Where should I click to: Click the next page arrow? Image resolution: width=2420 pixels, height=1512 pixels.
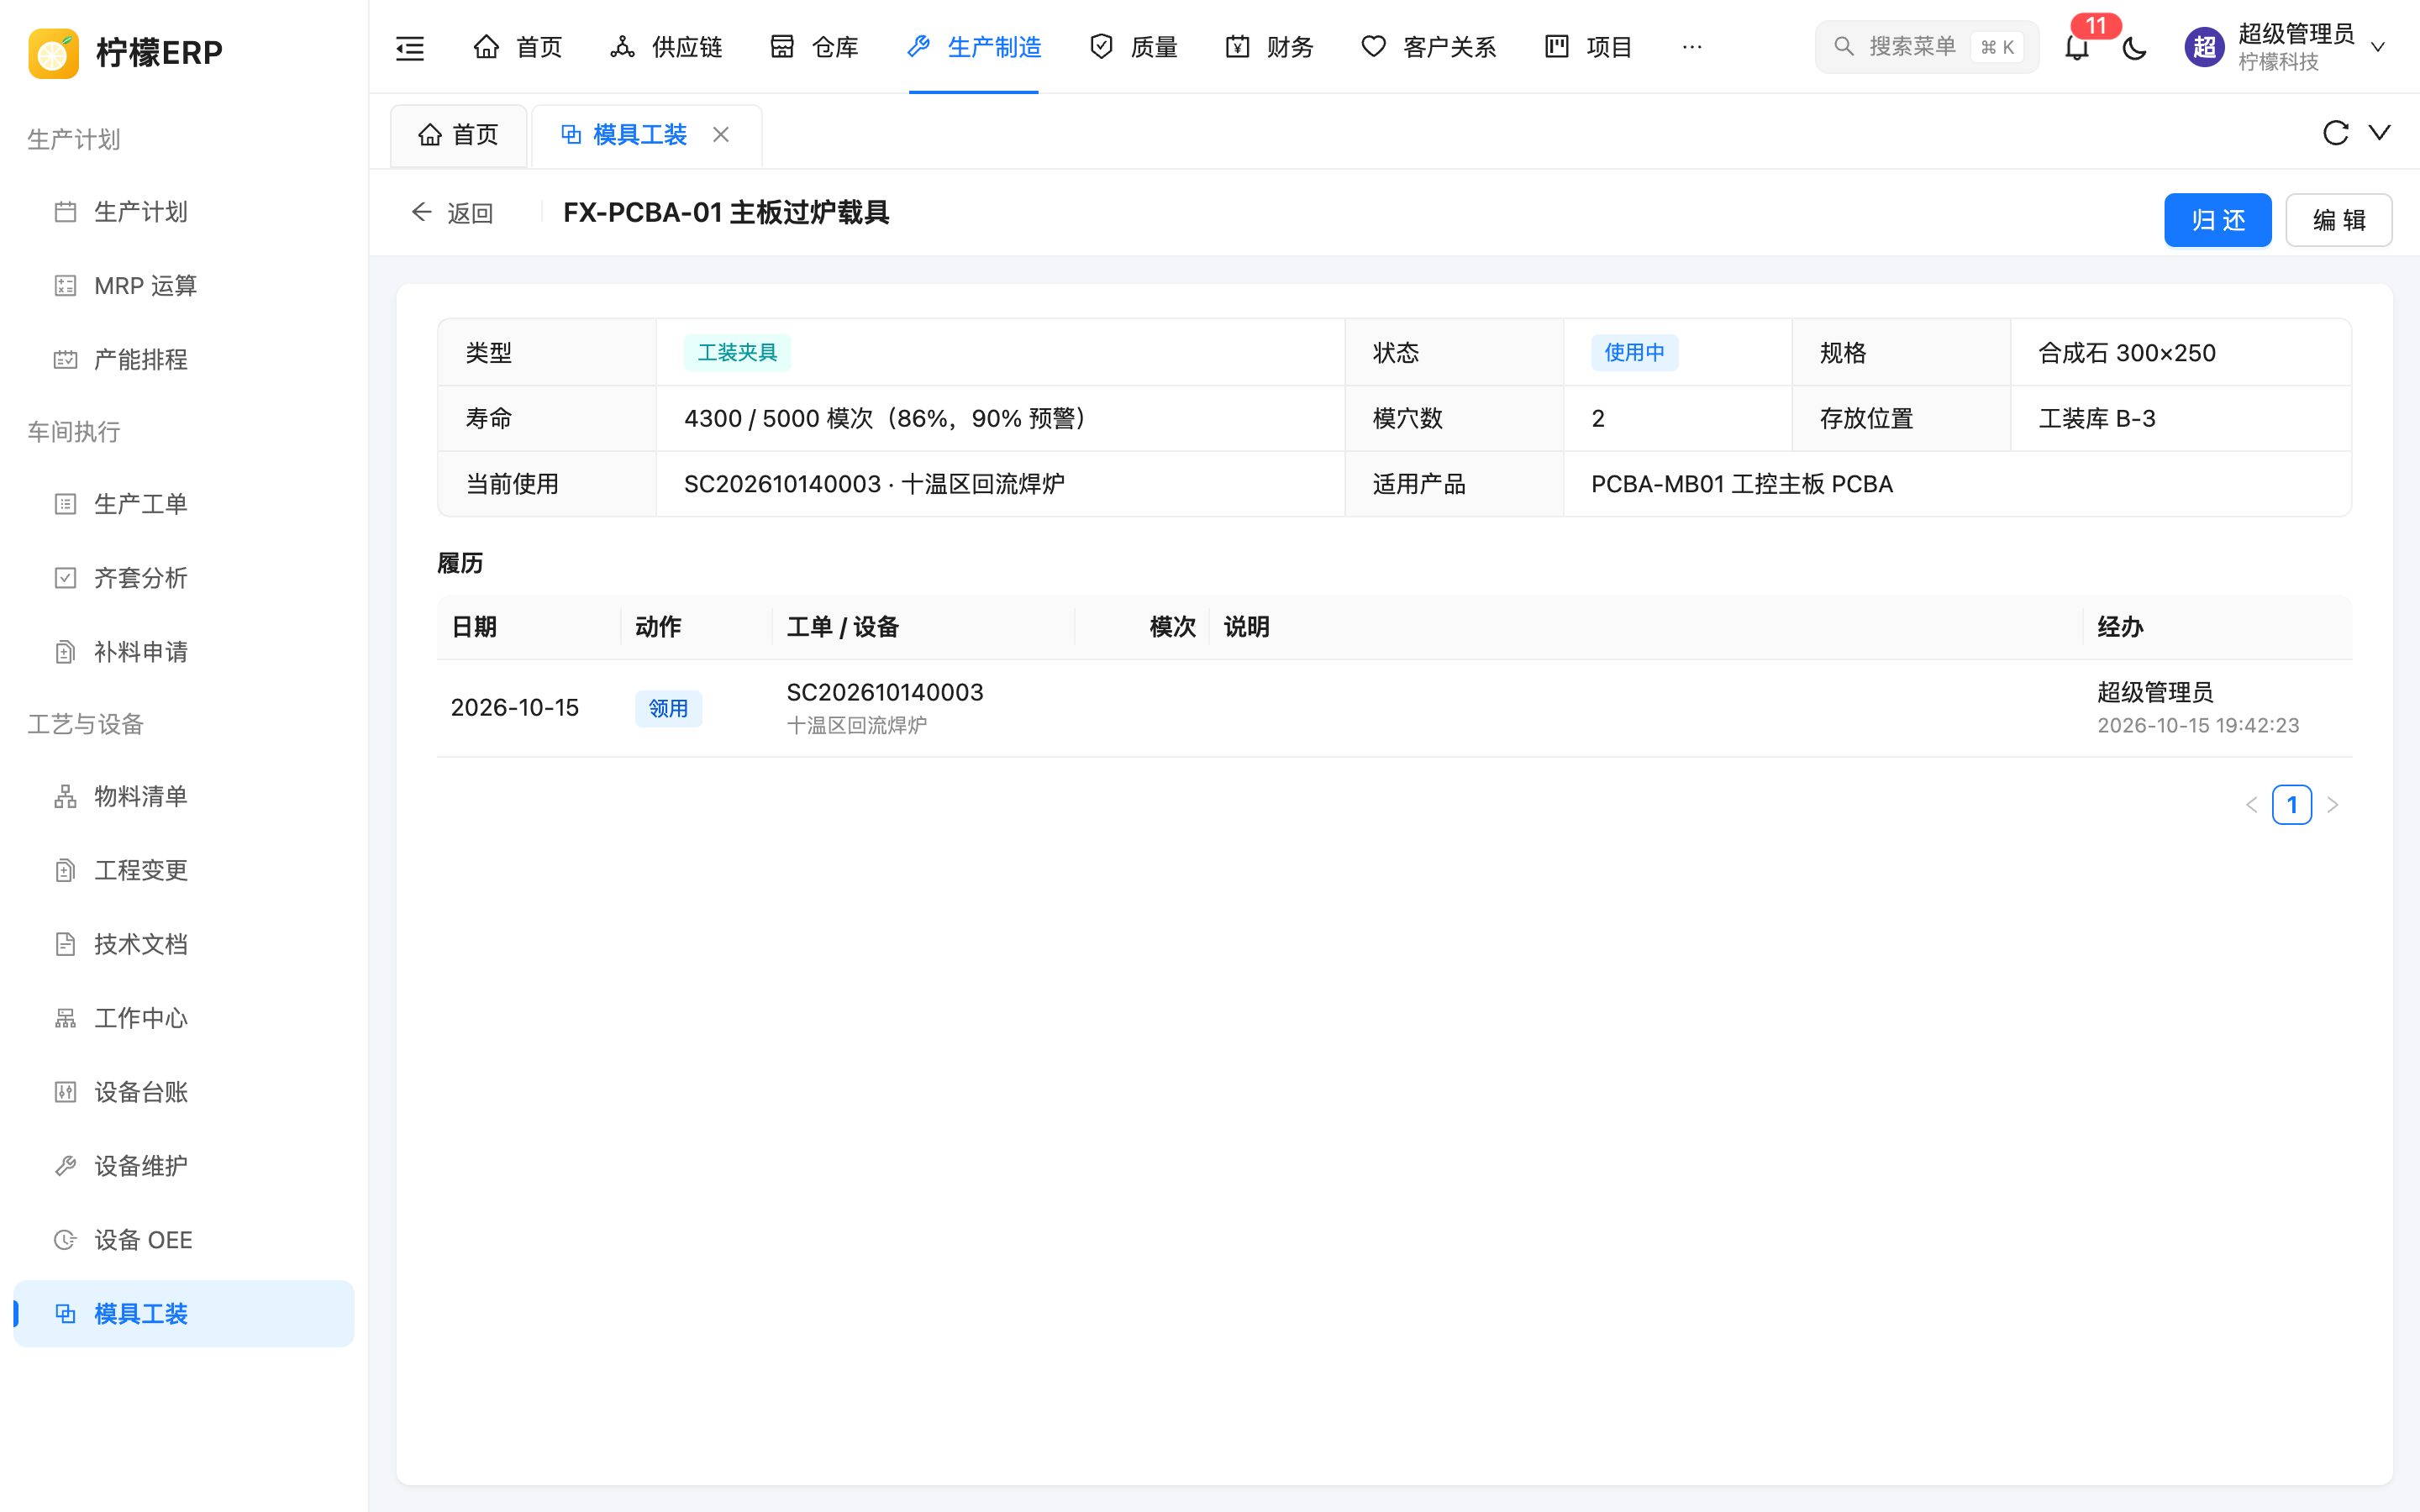click(2332, 805)
